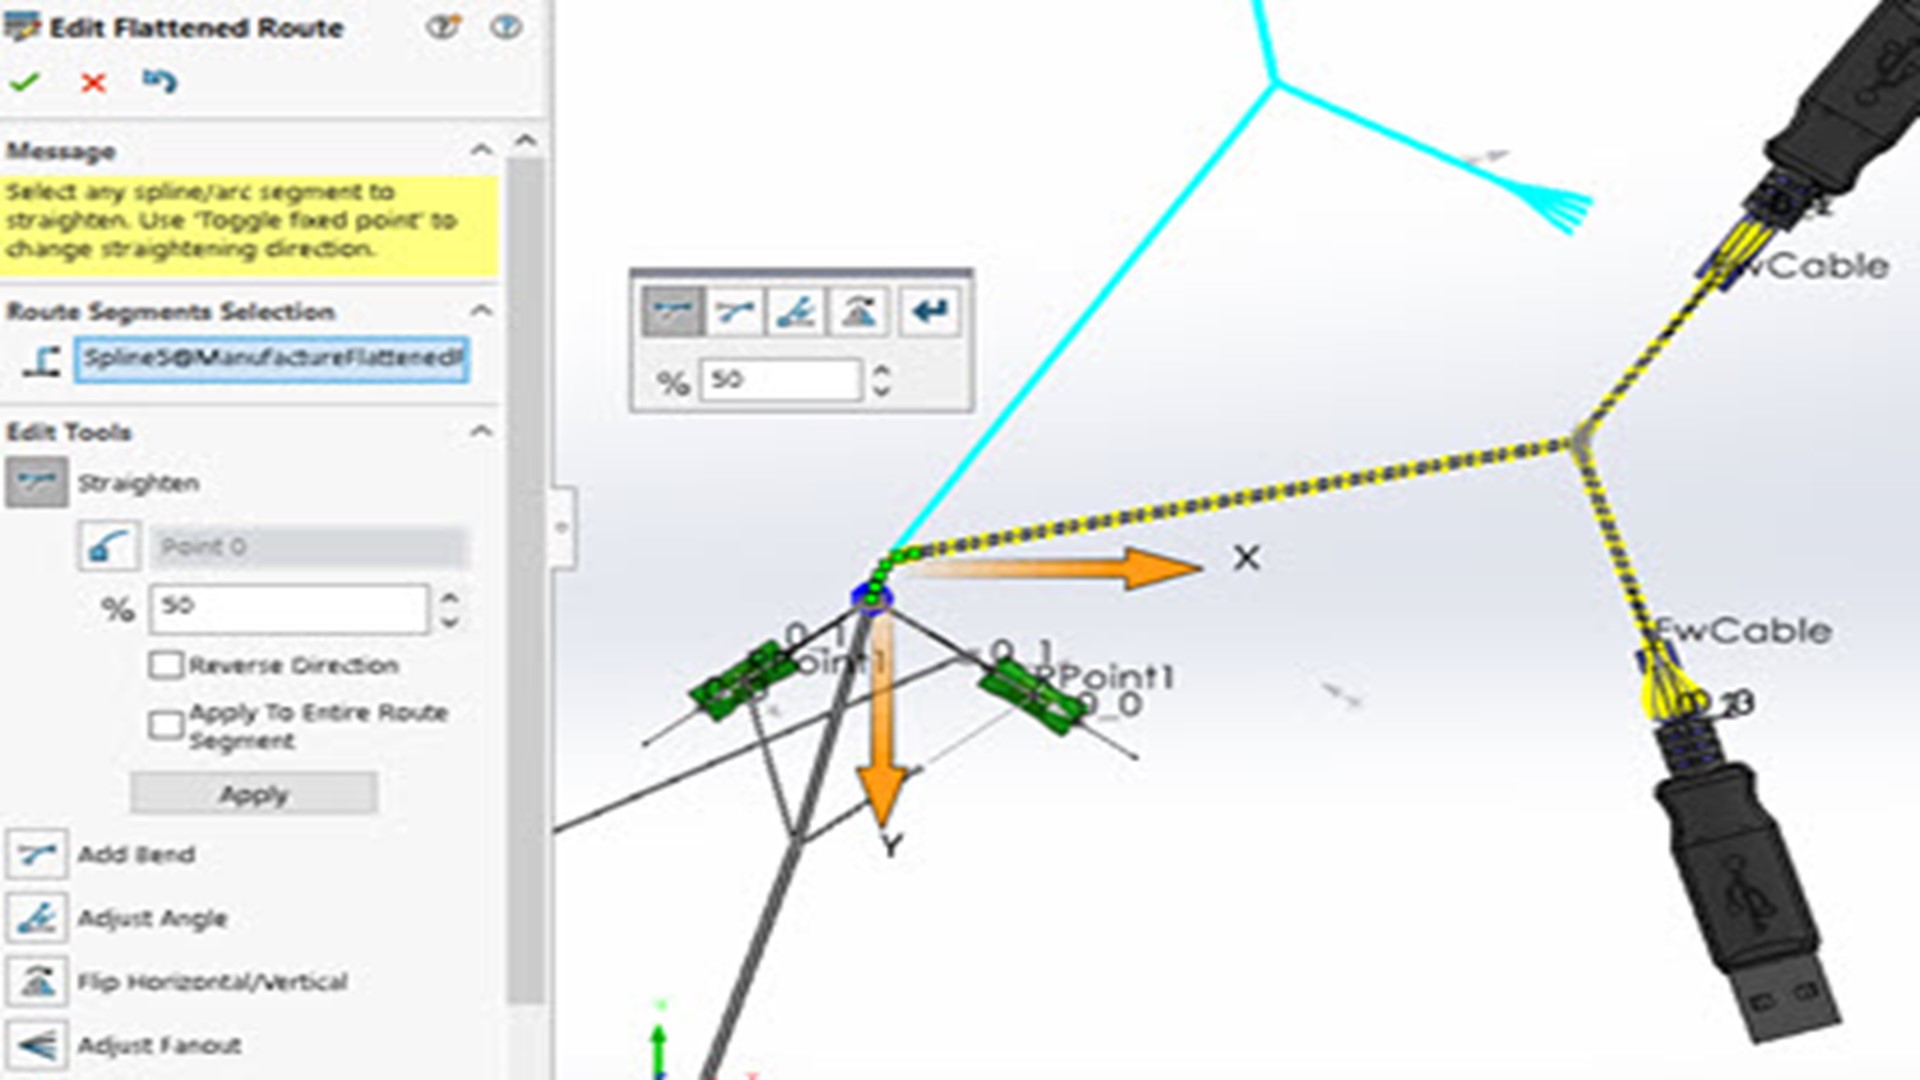The height and width of the screenshot is (1080, 1920).
Task: Select the Add Bend tool
Action: pyautogui.click(x=37, y=855)
